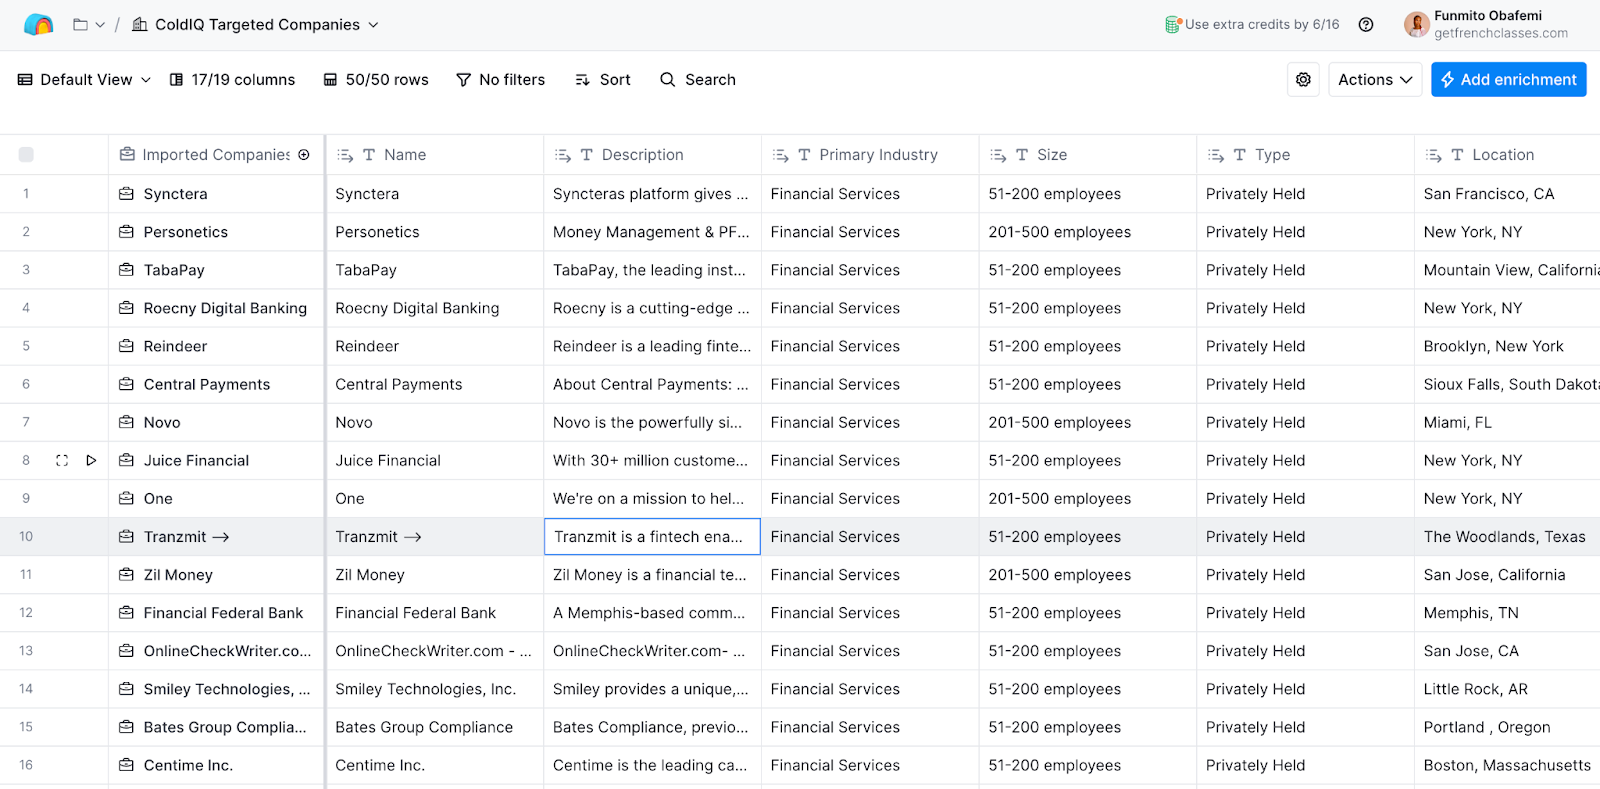The image size is (1600, 789).
Task: Run row 8 using the play icon
Action: (x=91, y=461)
